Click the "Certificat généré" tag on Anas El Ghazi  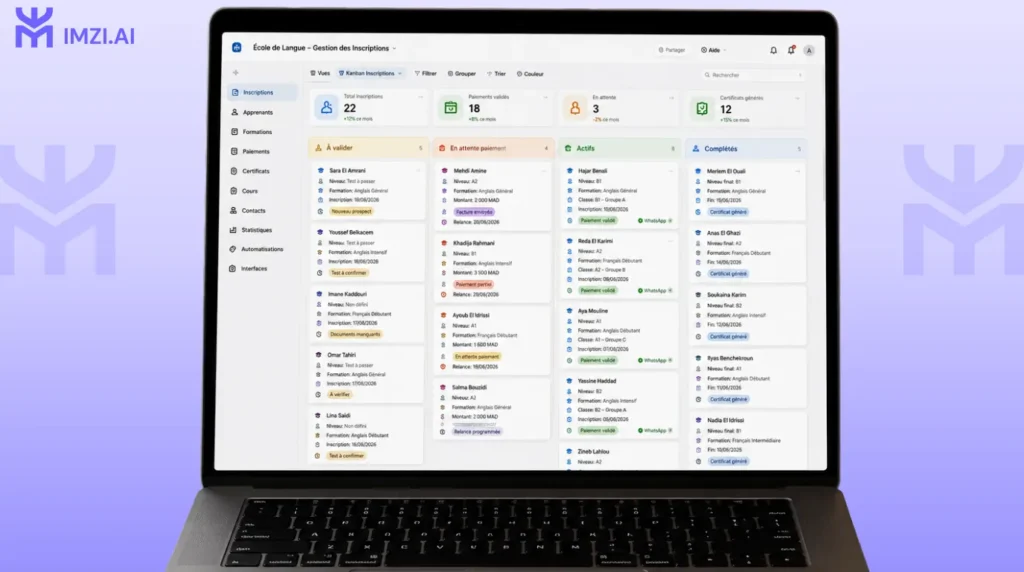[x=728, y=274]
